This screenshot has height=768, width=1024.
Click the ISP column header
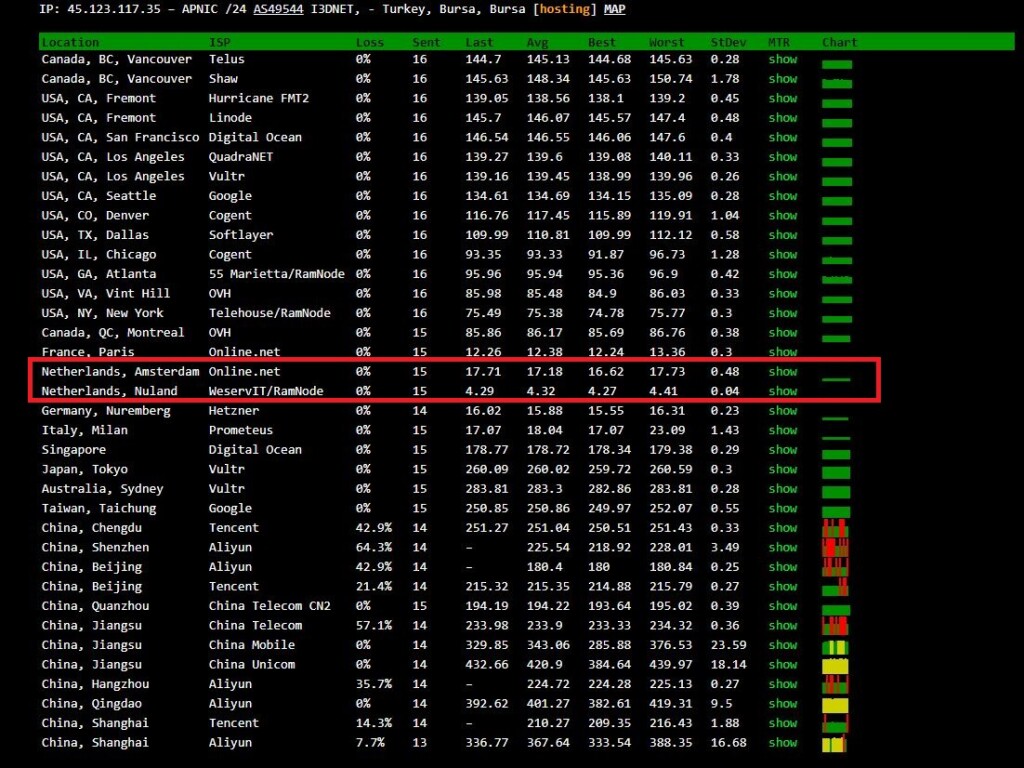click(219, 42)
